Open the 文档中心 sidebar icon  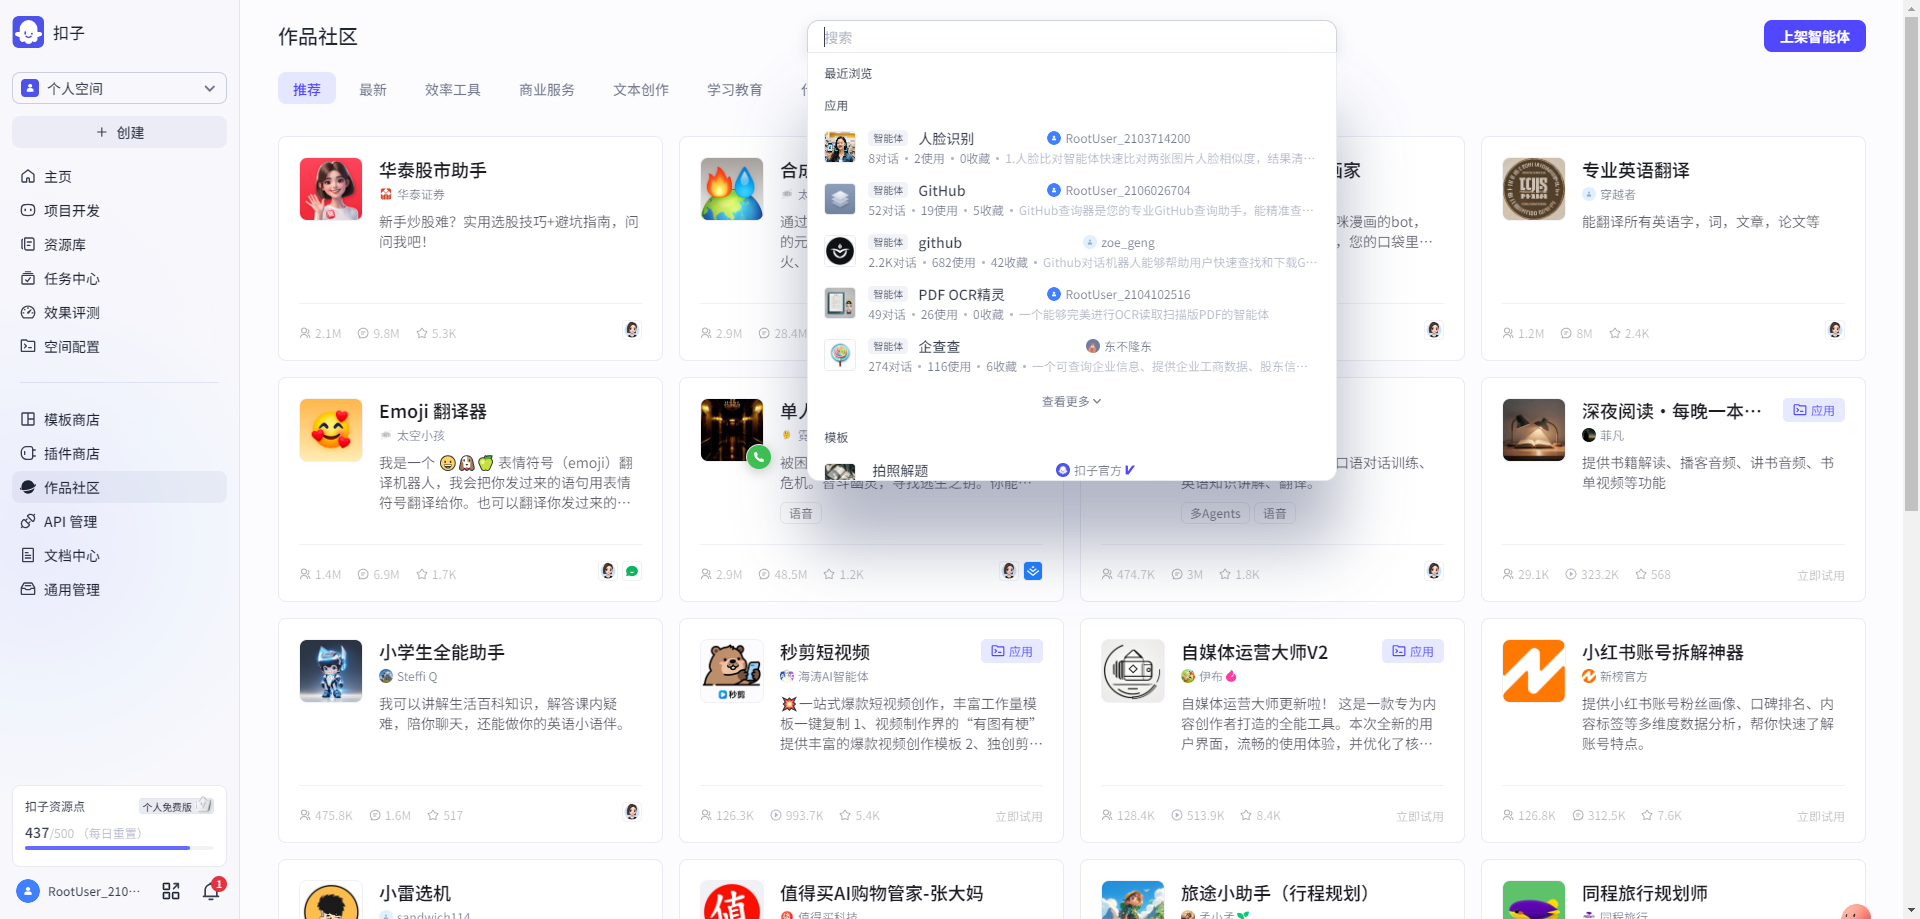tap(28, 556)
